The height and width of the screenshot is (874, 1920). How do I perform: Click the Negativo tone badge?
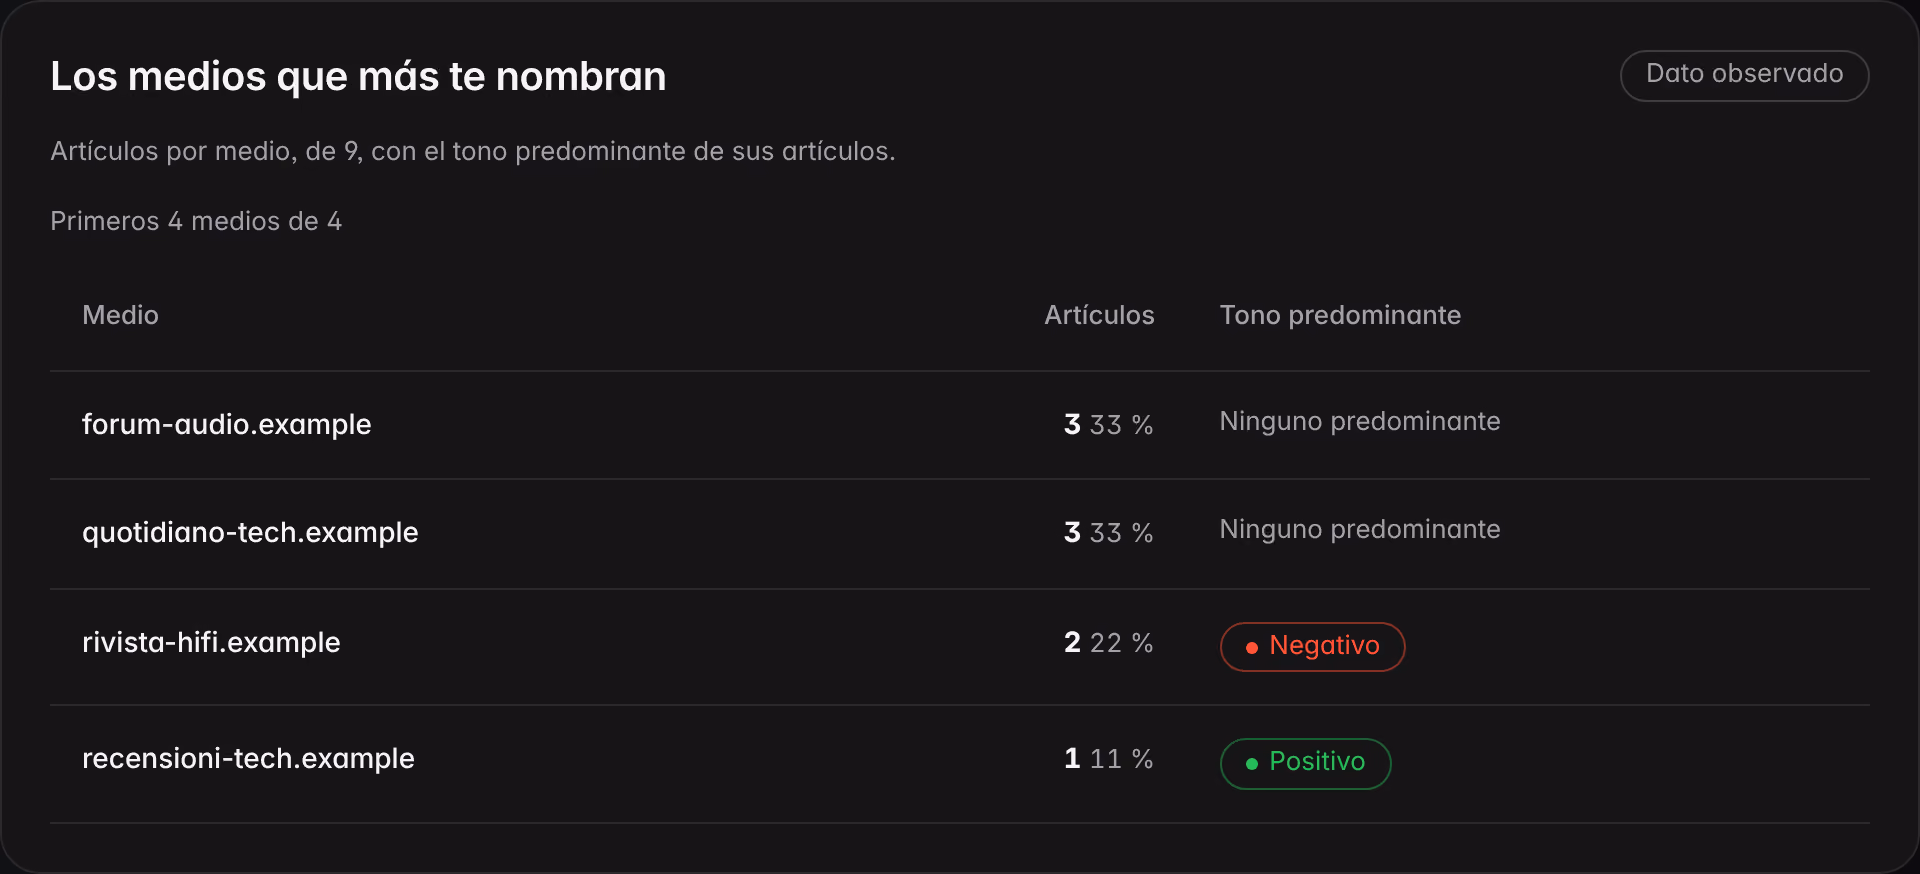tap(1312, 646)
